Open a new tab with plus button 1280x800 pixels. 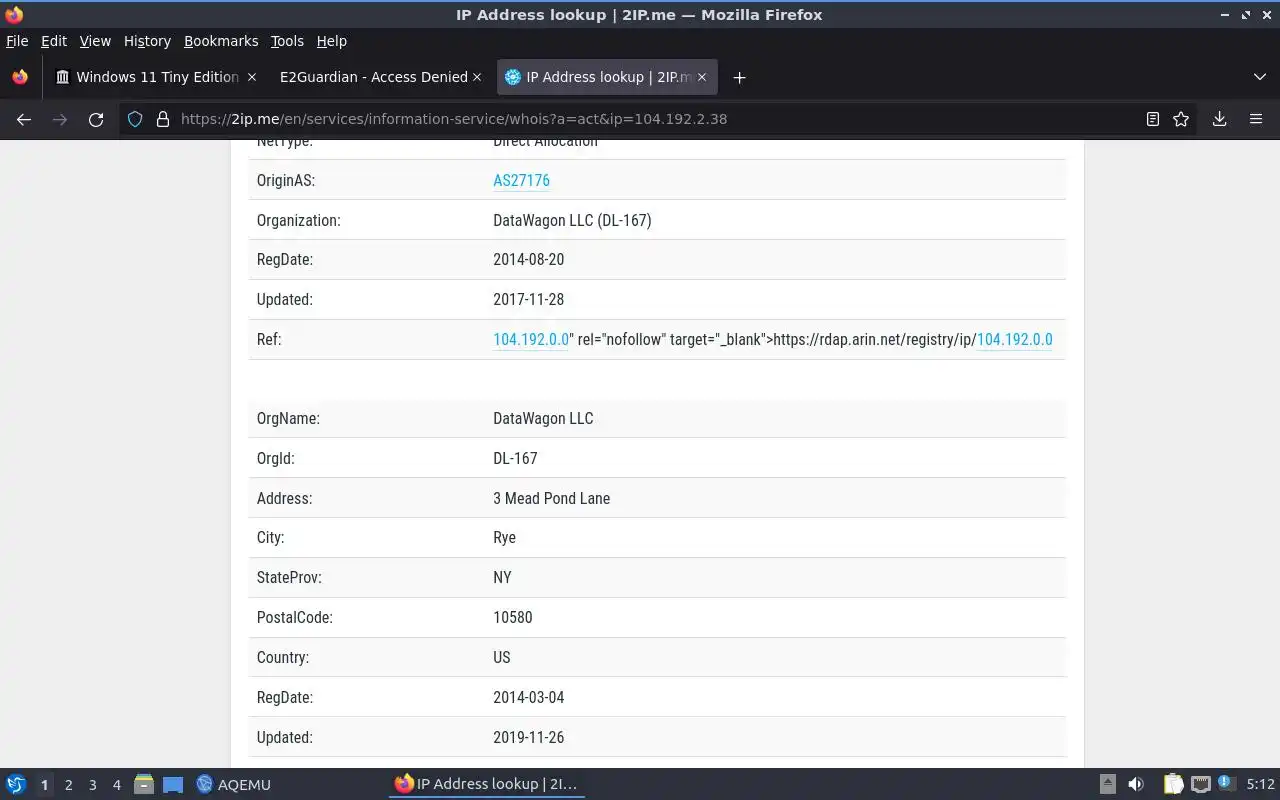click(739, 77)
